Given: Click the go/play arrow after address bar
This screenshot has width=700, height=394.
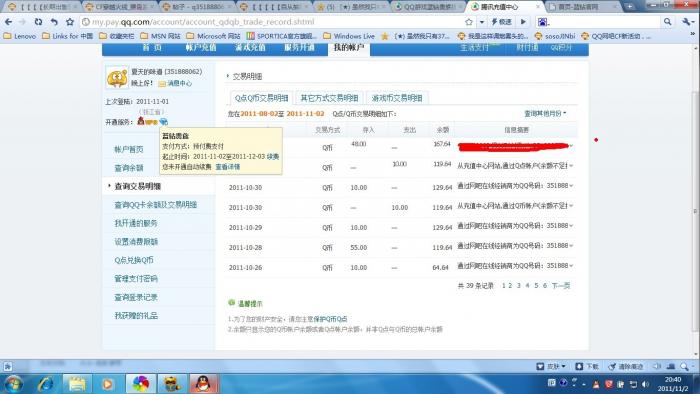Looking at the screenshot, I should (x=523, y=21).
